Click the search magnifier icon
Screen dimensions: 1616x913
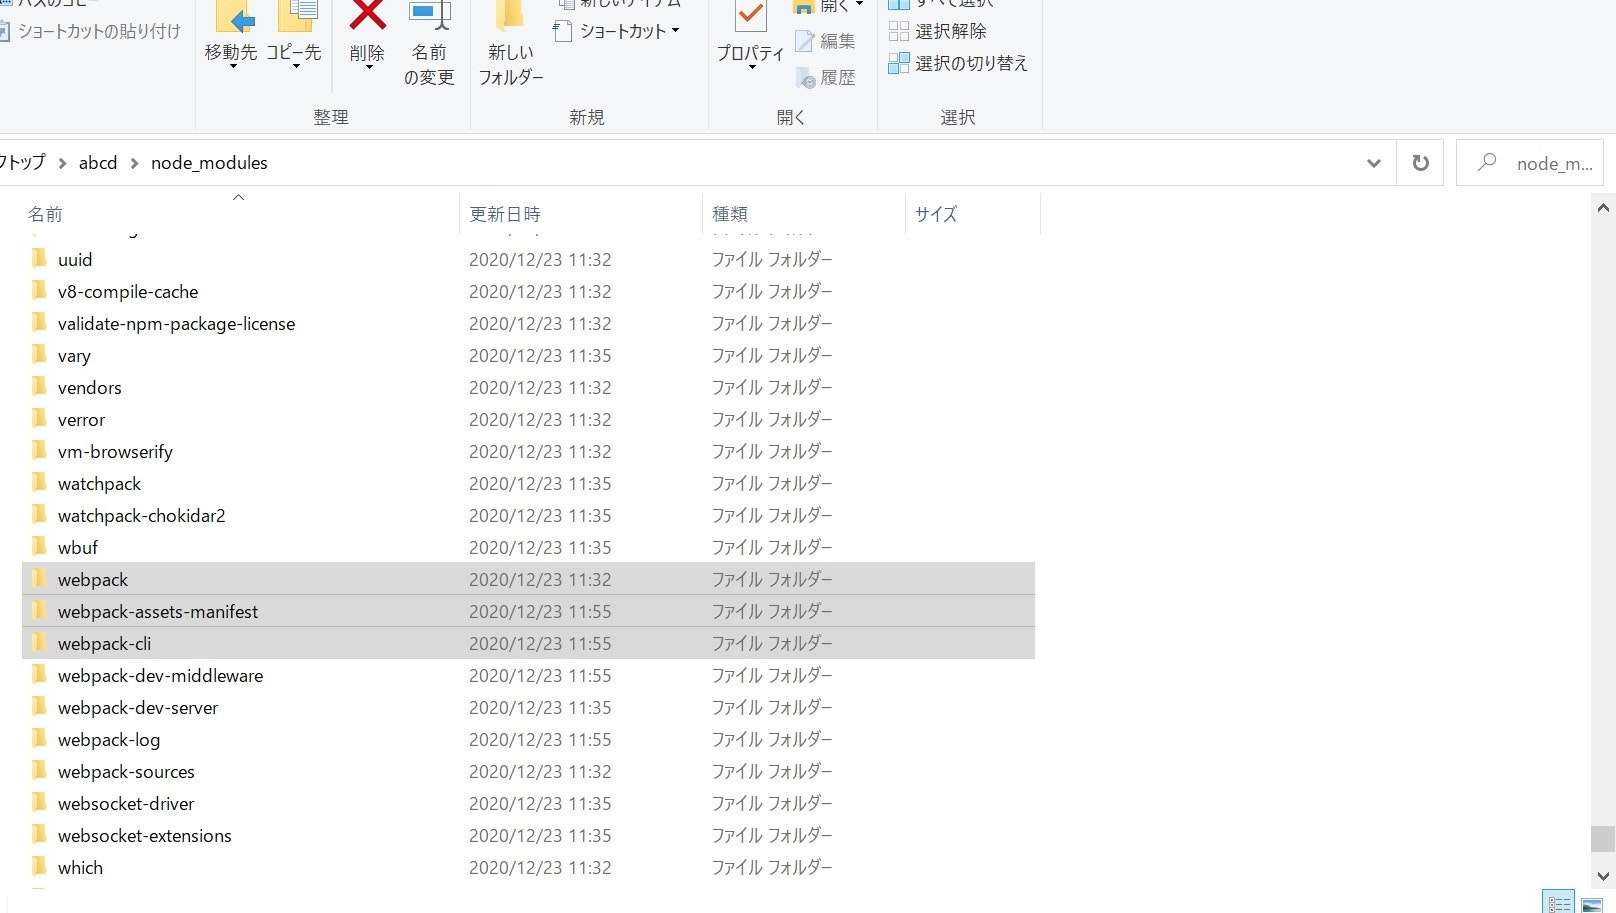tap(1487, 162)
